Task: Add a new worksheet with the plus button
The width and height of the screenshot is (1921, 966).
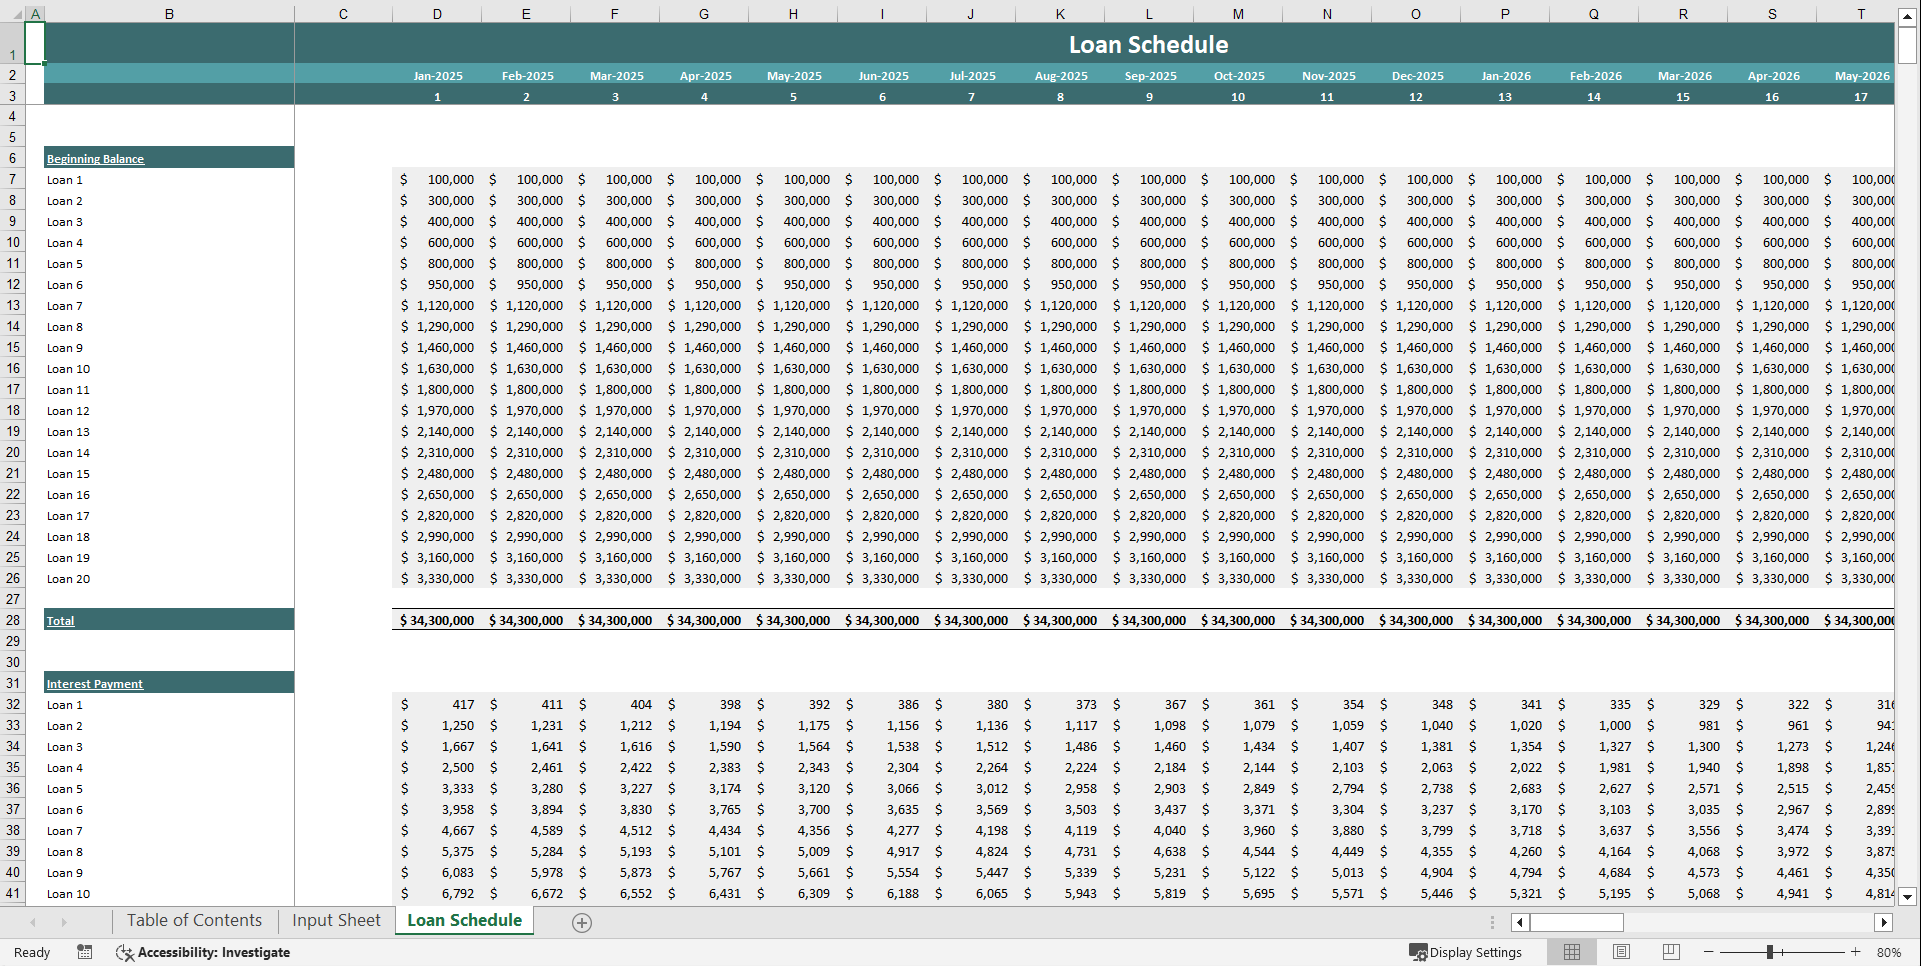Action: [581, 922]
